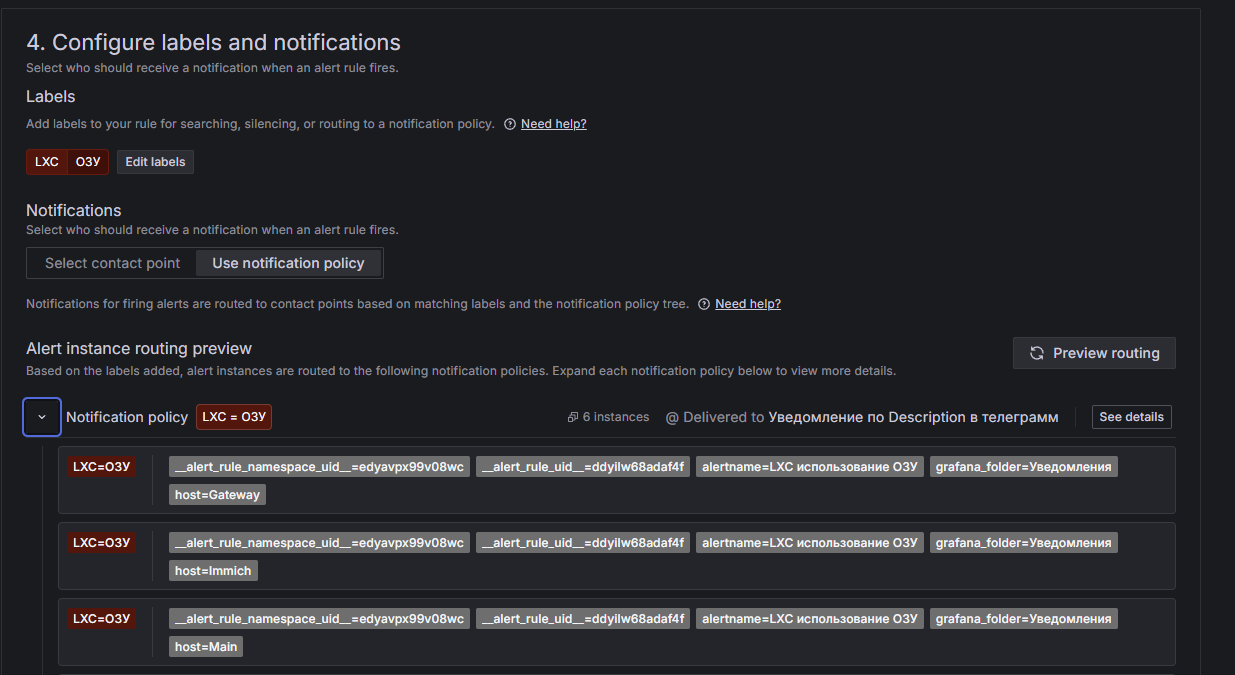This screenshot has height=675, width=1235.
Task: Click the 6 instances counter text
Action: point(615,417)
